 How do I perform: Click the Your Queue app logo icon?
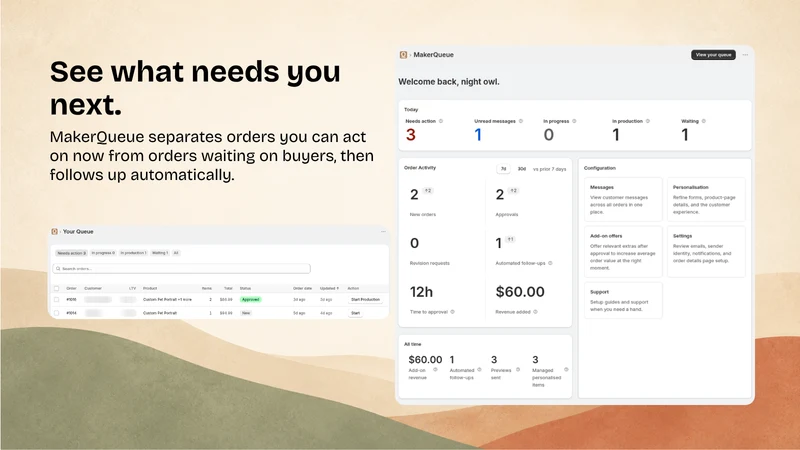[x=54, y=232]
